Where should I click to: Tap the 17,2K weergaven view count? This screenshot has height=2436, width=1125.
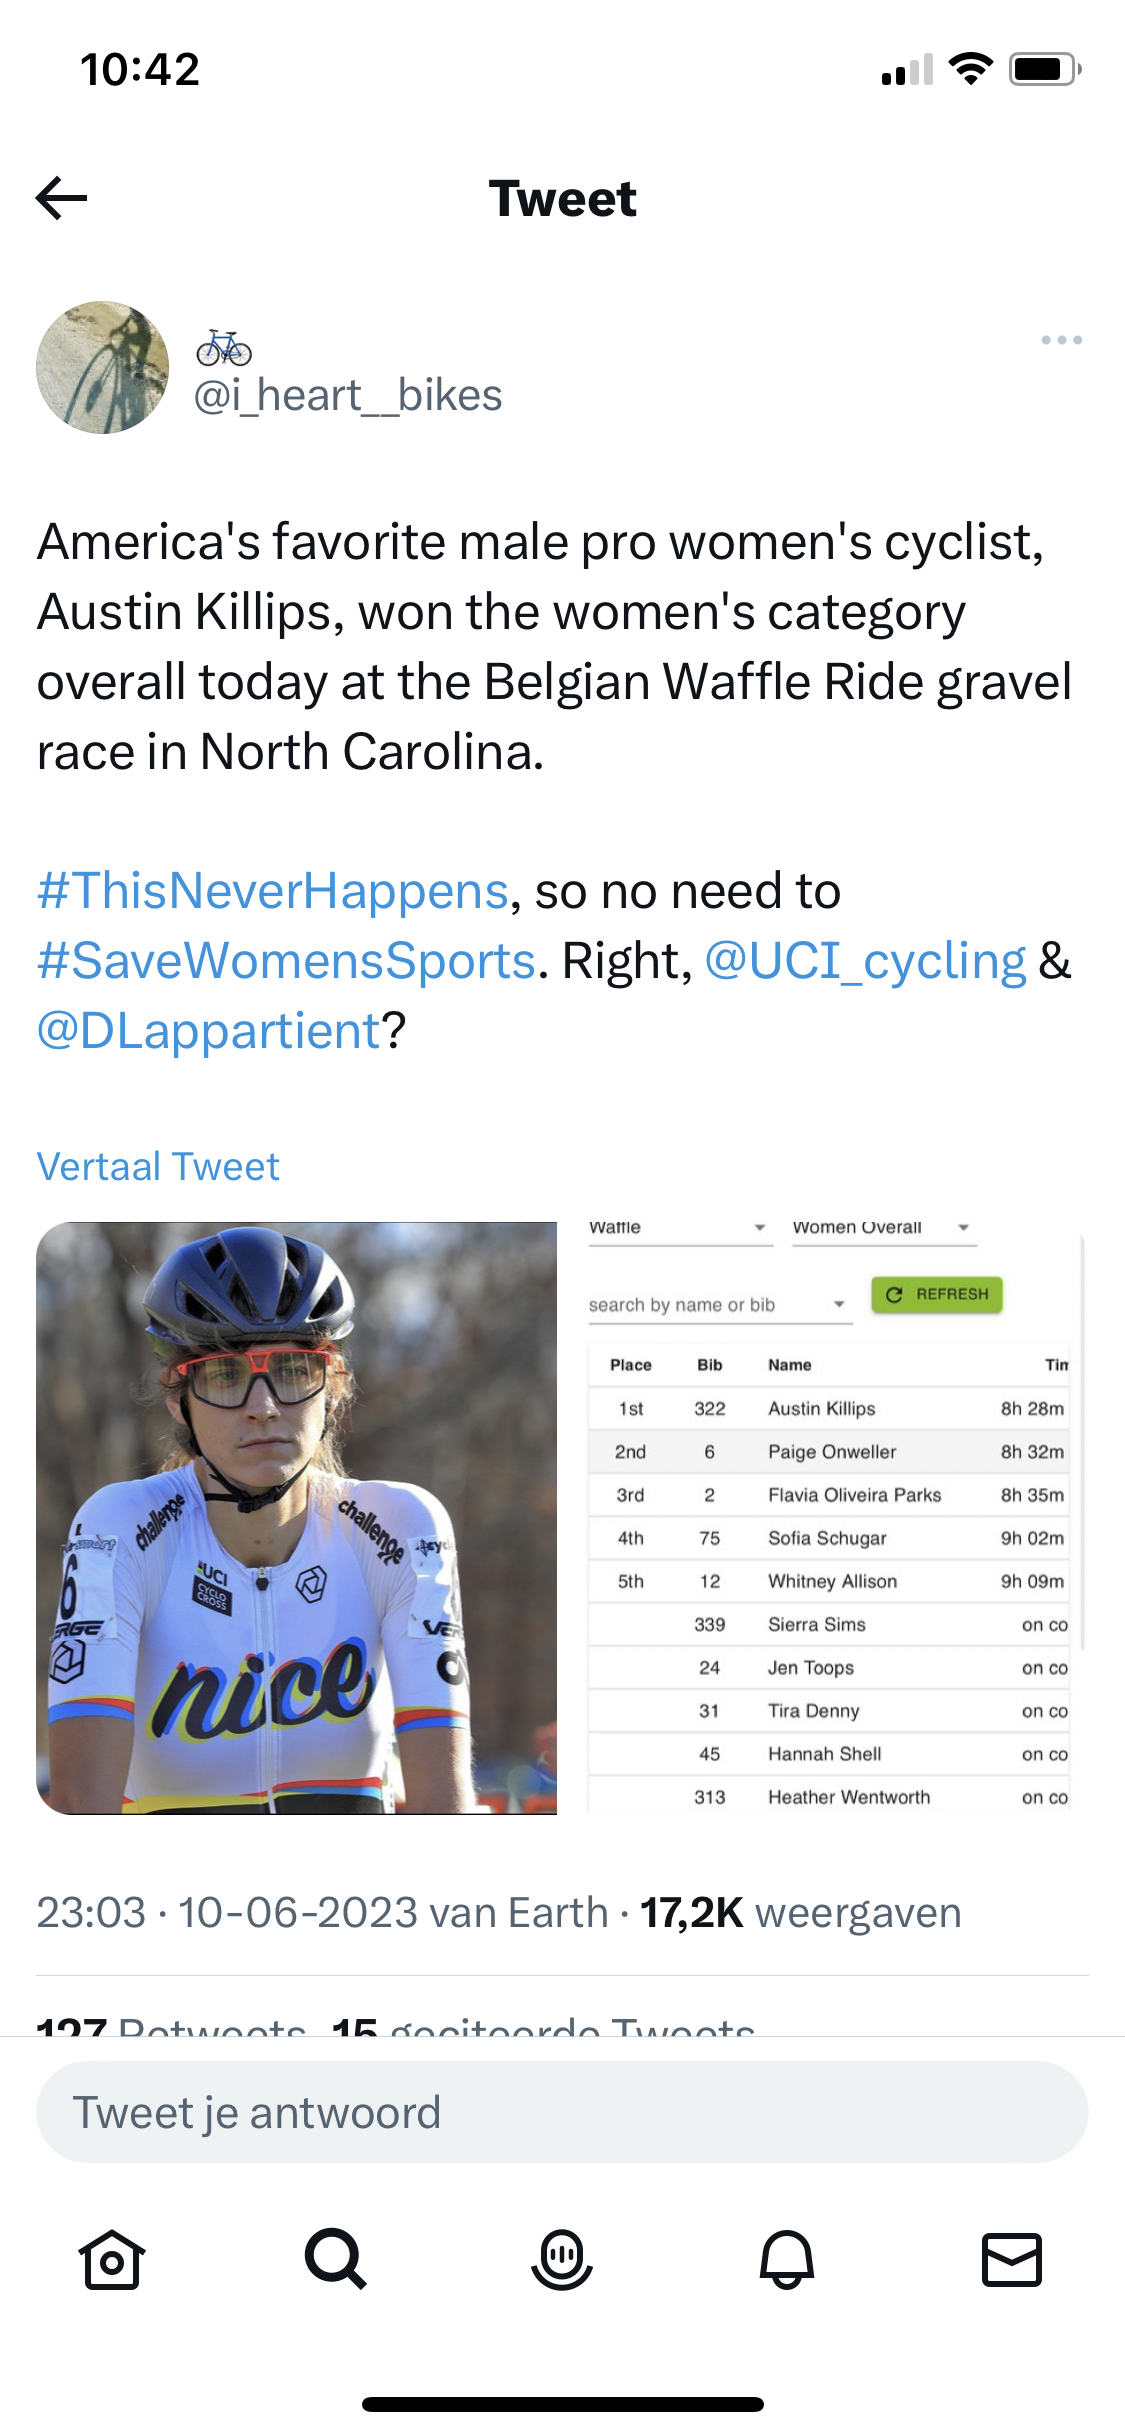coord(800,1913)
